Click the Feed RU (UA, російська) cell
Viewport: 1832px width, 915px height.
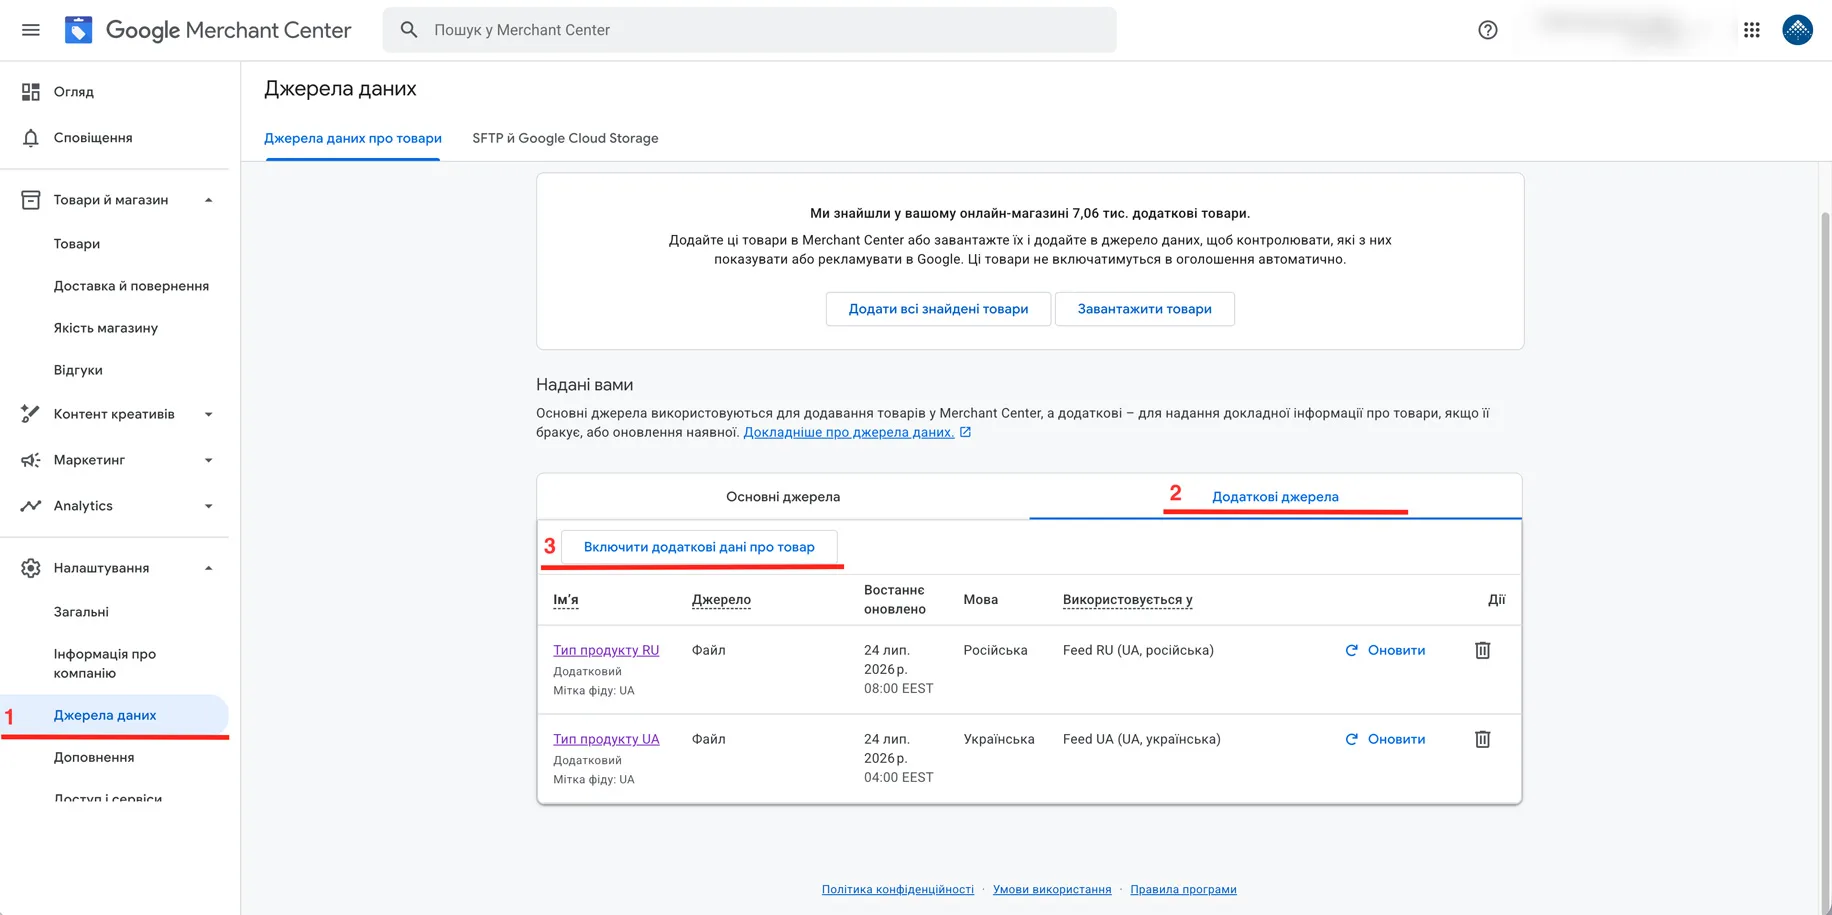1138,650
